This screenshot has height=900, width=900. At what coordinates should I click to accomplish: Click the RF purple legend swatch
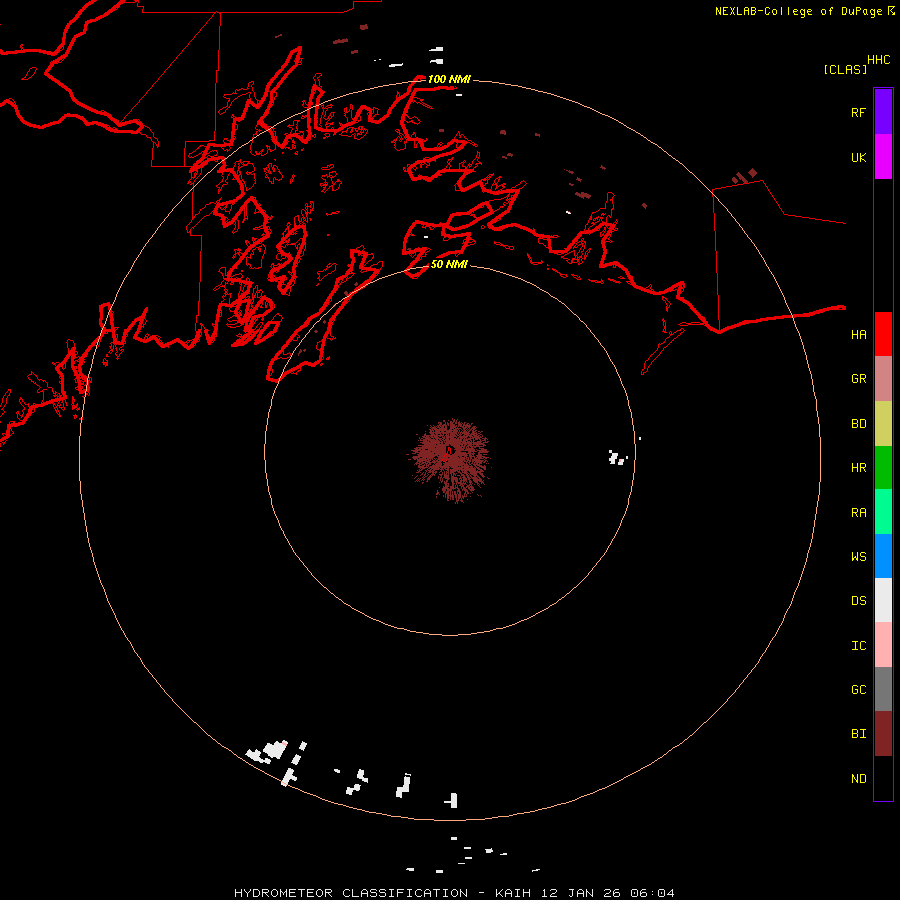coord(883,112)
